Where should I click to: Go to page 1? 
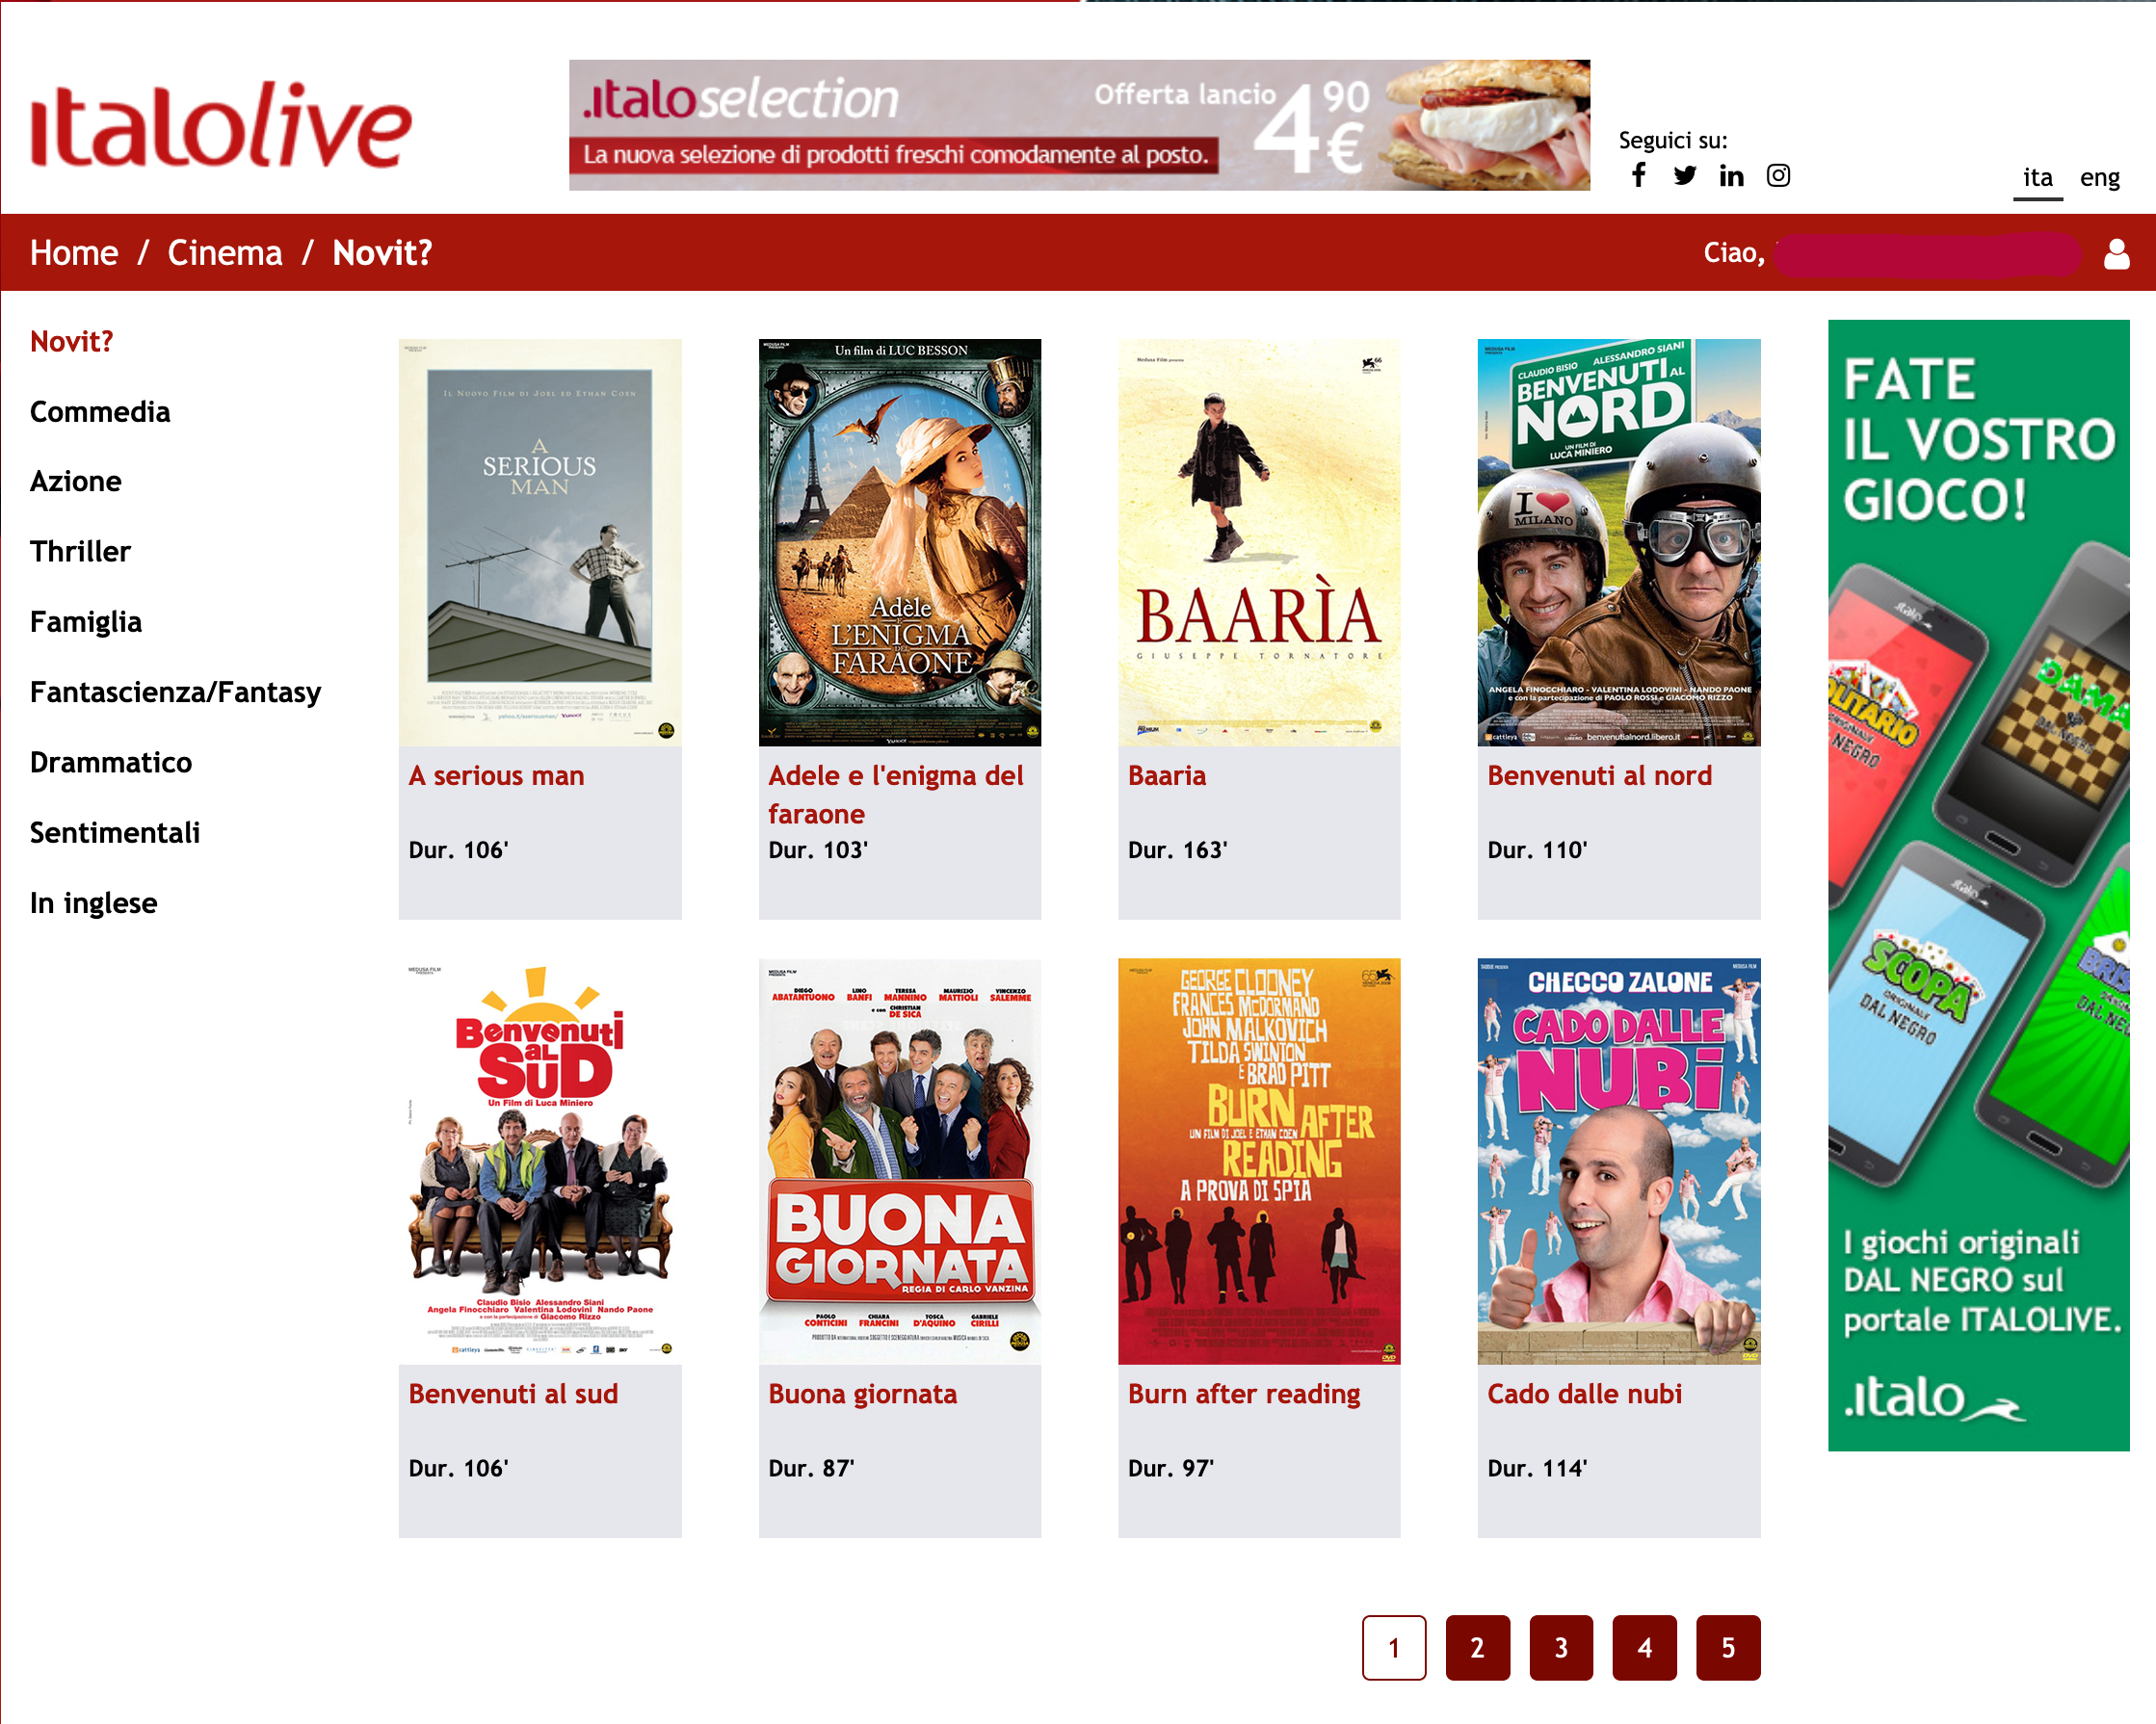tap(1394, 1647)
